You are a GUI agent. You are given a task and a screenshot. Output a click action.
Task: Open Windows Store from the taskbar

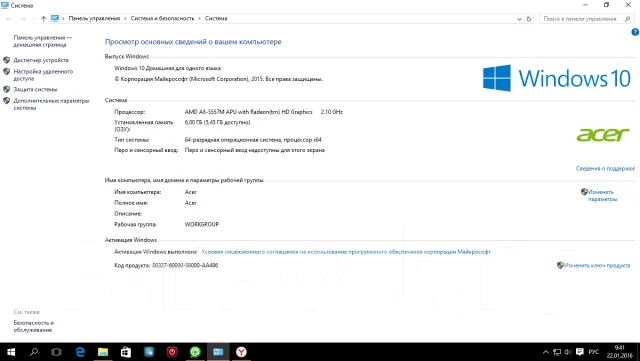(x=126, y=352)
